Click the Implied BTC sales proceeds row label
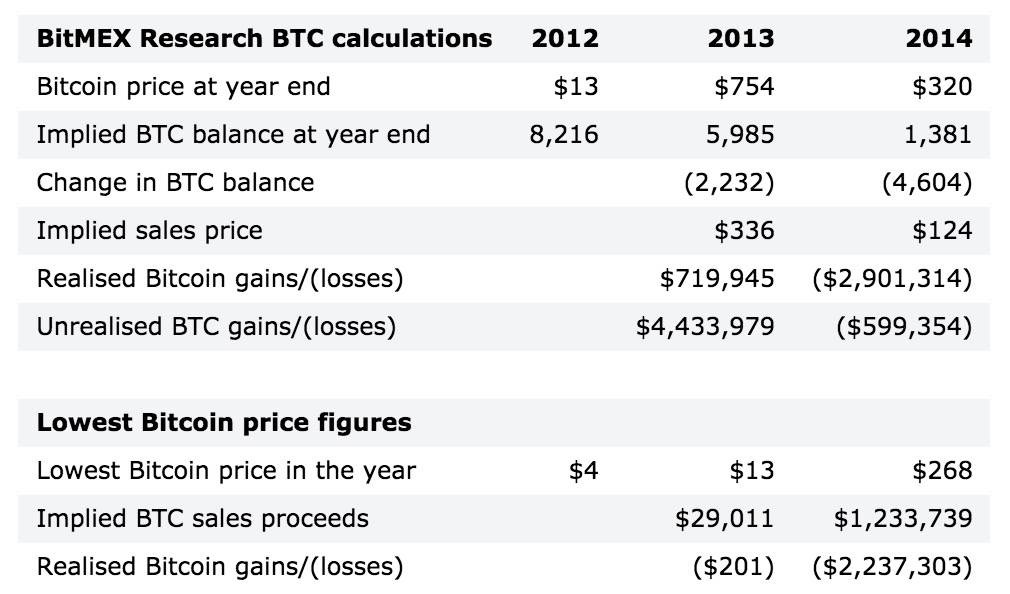Screen dimensions: 1010x594 [203, 519]
